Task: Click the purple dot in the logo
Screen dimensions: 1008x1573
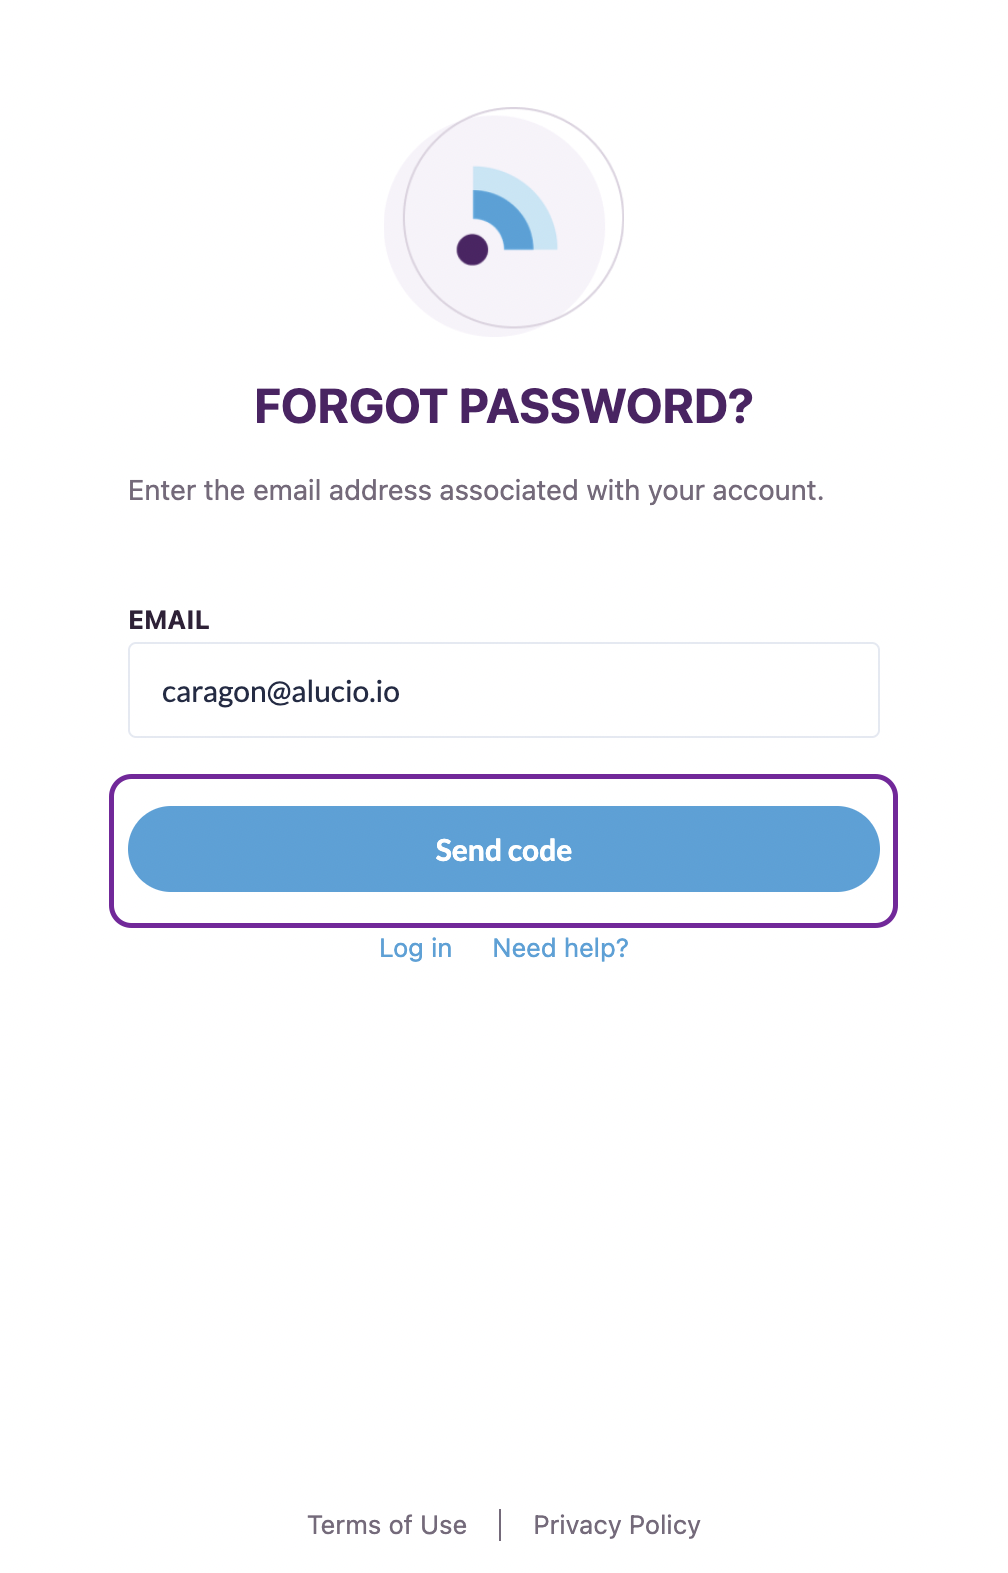Action: [x=472, y=249]
